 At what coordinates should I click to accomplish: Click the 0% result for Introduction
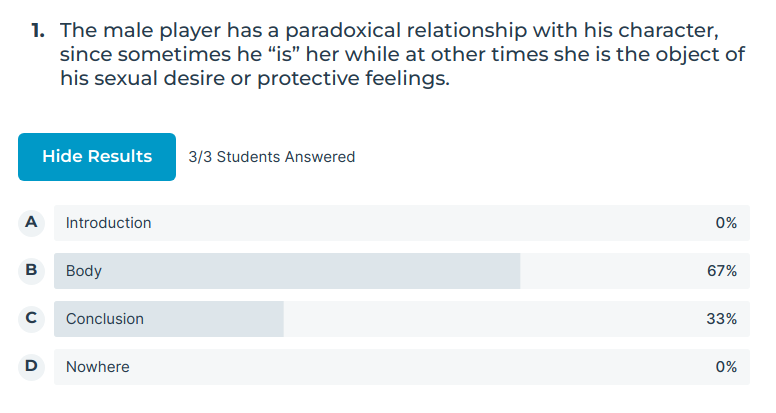[x=726, y=223]
